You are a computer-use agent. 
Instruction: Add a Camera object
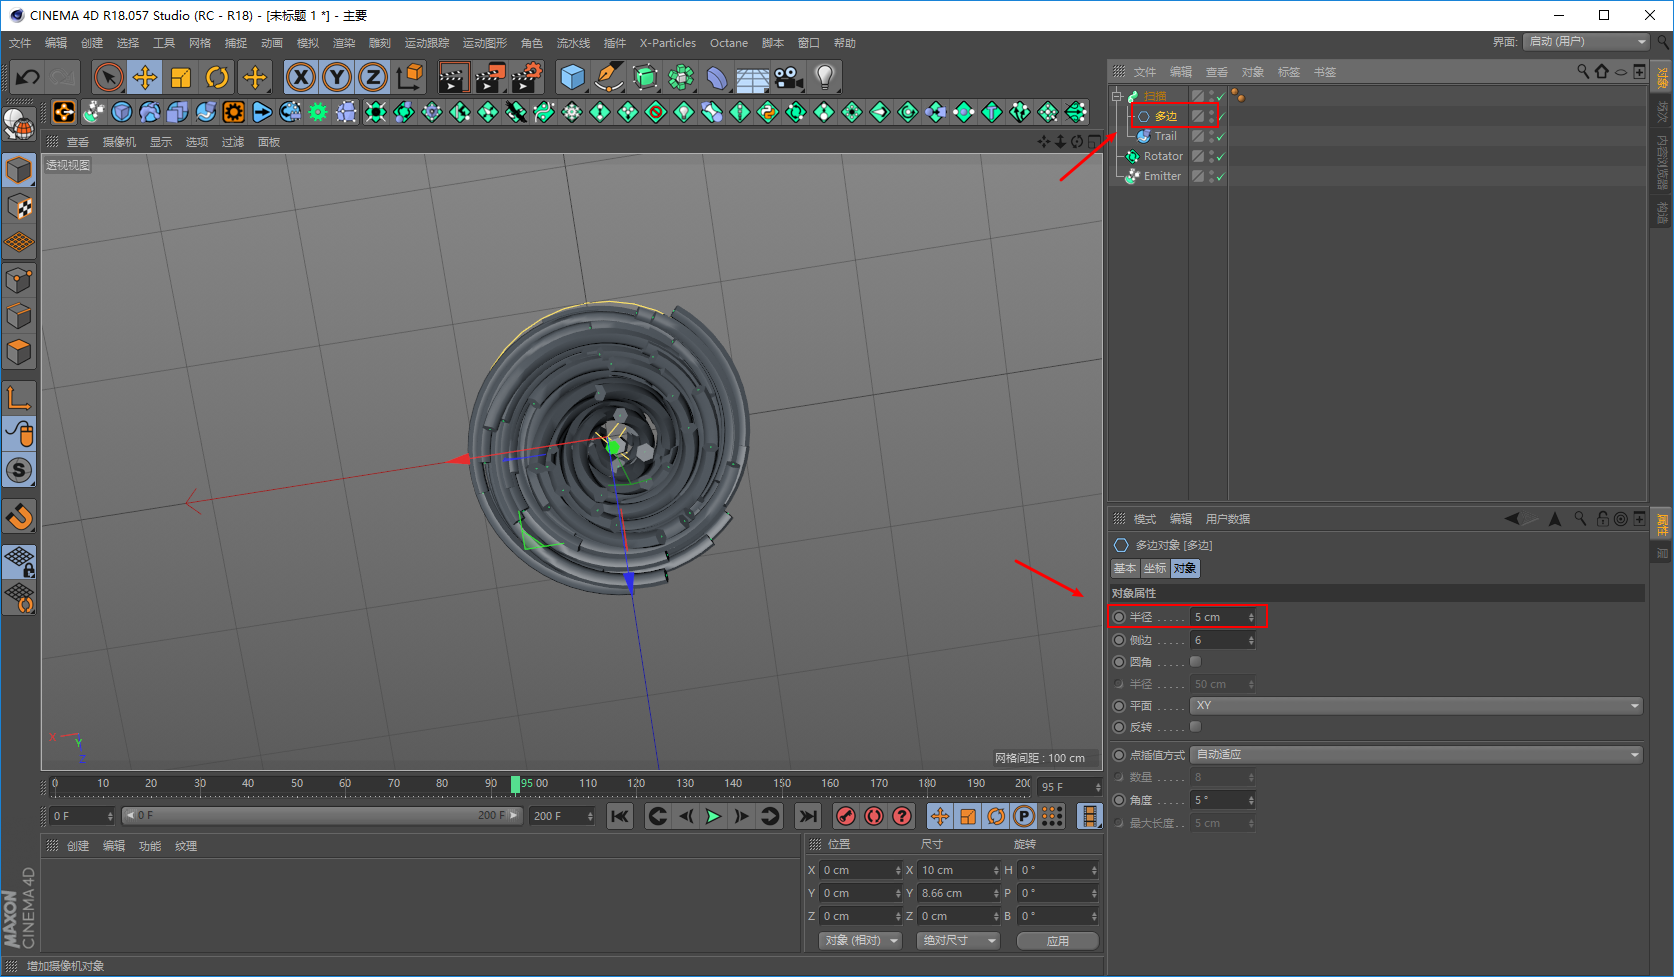pyautogui.click(x=788, y=77)
